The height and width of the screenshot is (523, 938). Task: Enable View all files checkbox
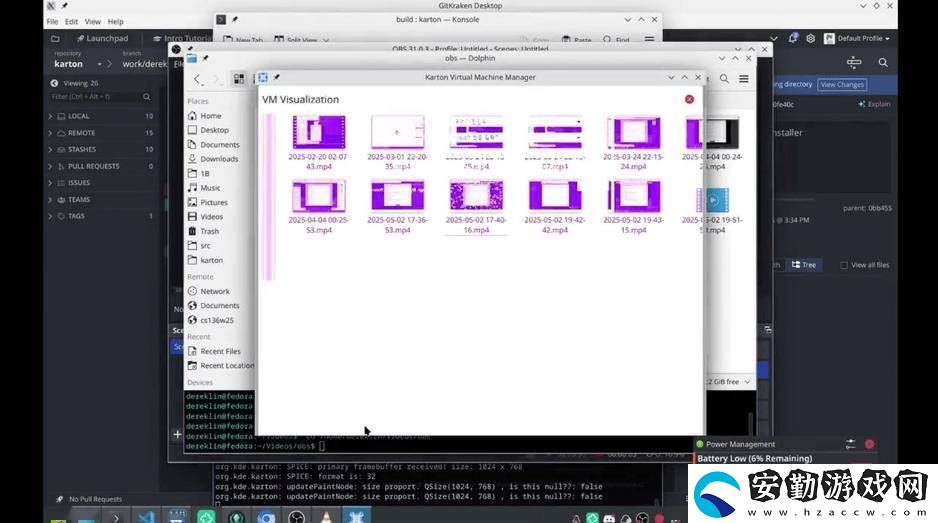click(x=844, y=265)
